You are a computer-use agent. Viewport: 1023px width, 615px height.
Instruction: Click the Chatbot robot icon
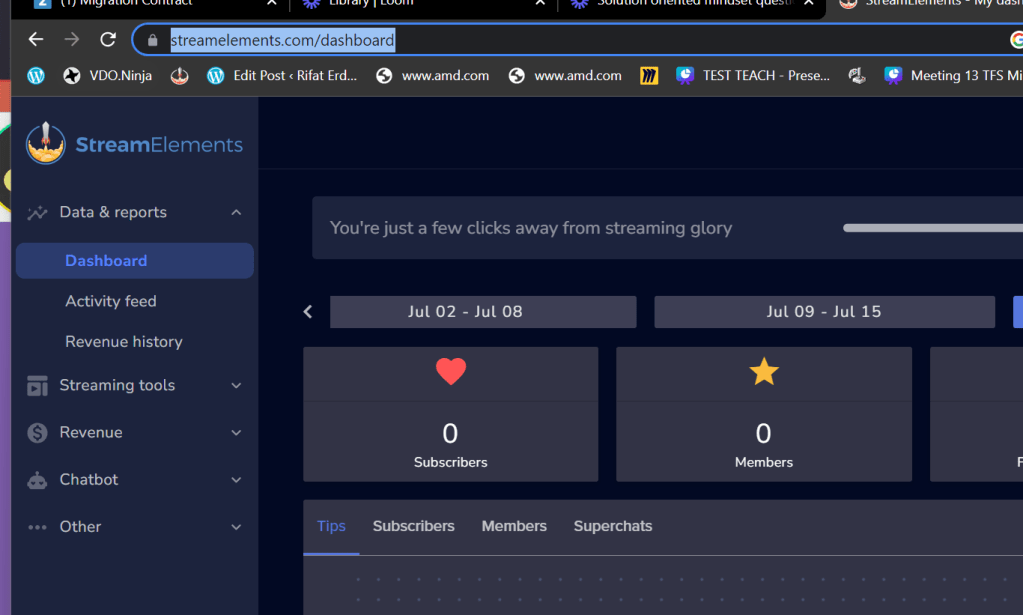(x=37, y=480)
